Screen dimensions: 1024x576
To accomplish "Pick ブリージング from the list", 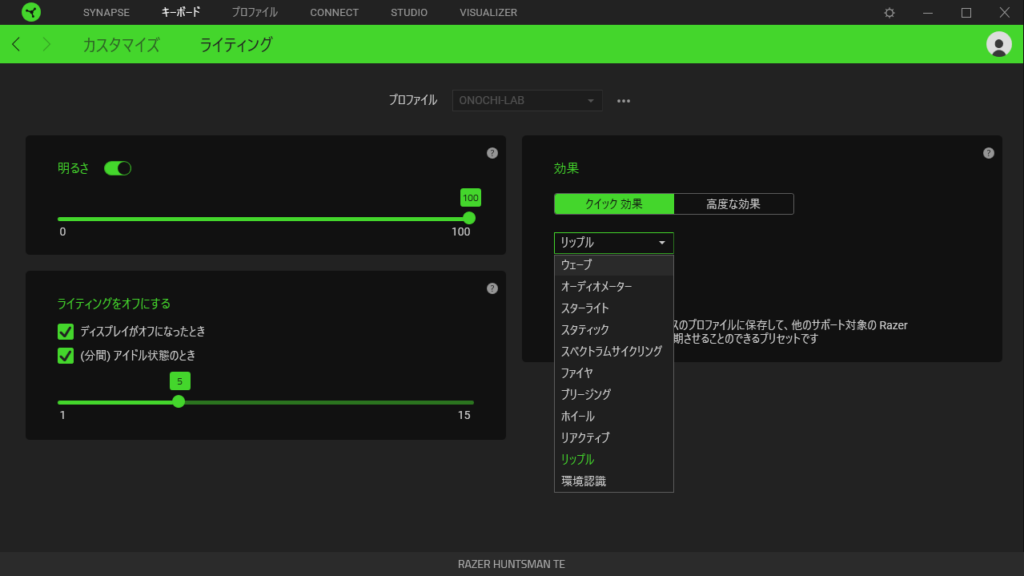I will (x=614, y=394).
